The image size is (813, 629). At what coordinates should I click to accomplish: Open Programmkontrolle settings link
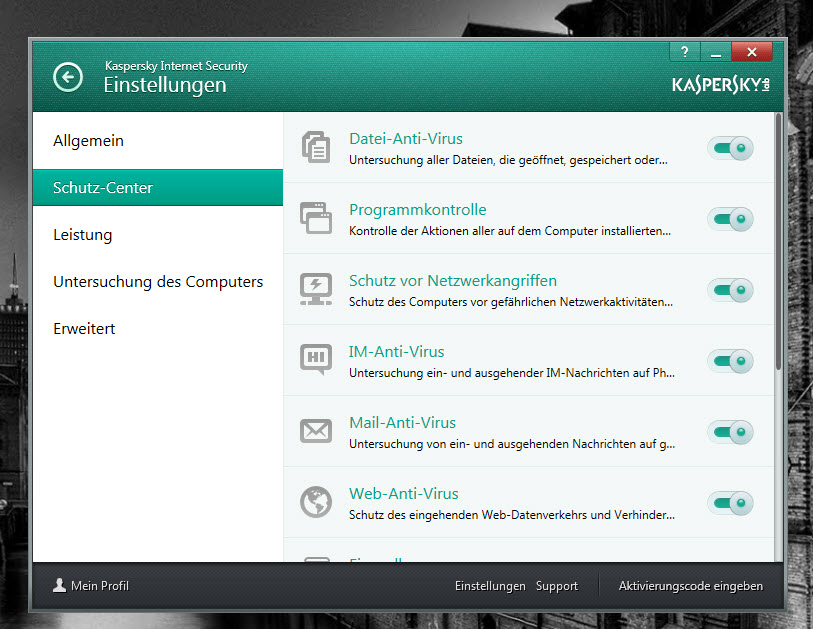click(418, 209)
